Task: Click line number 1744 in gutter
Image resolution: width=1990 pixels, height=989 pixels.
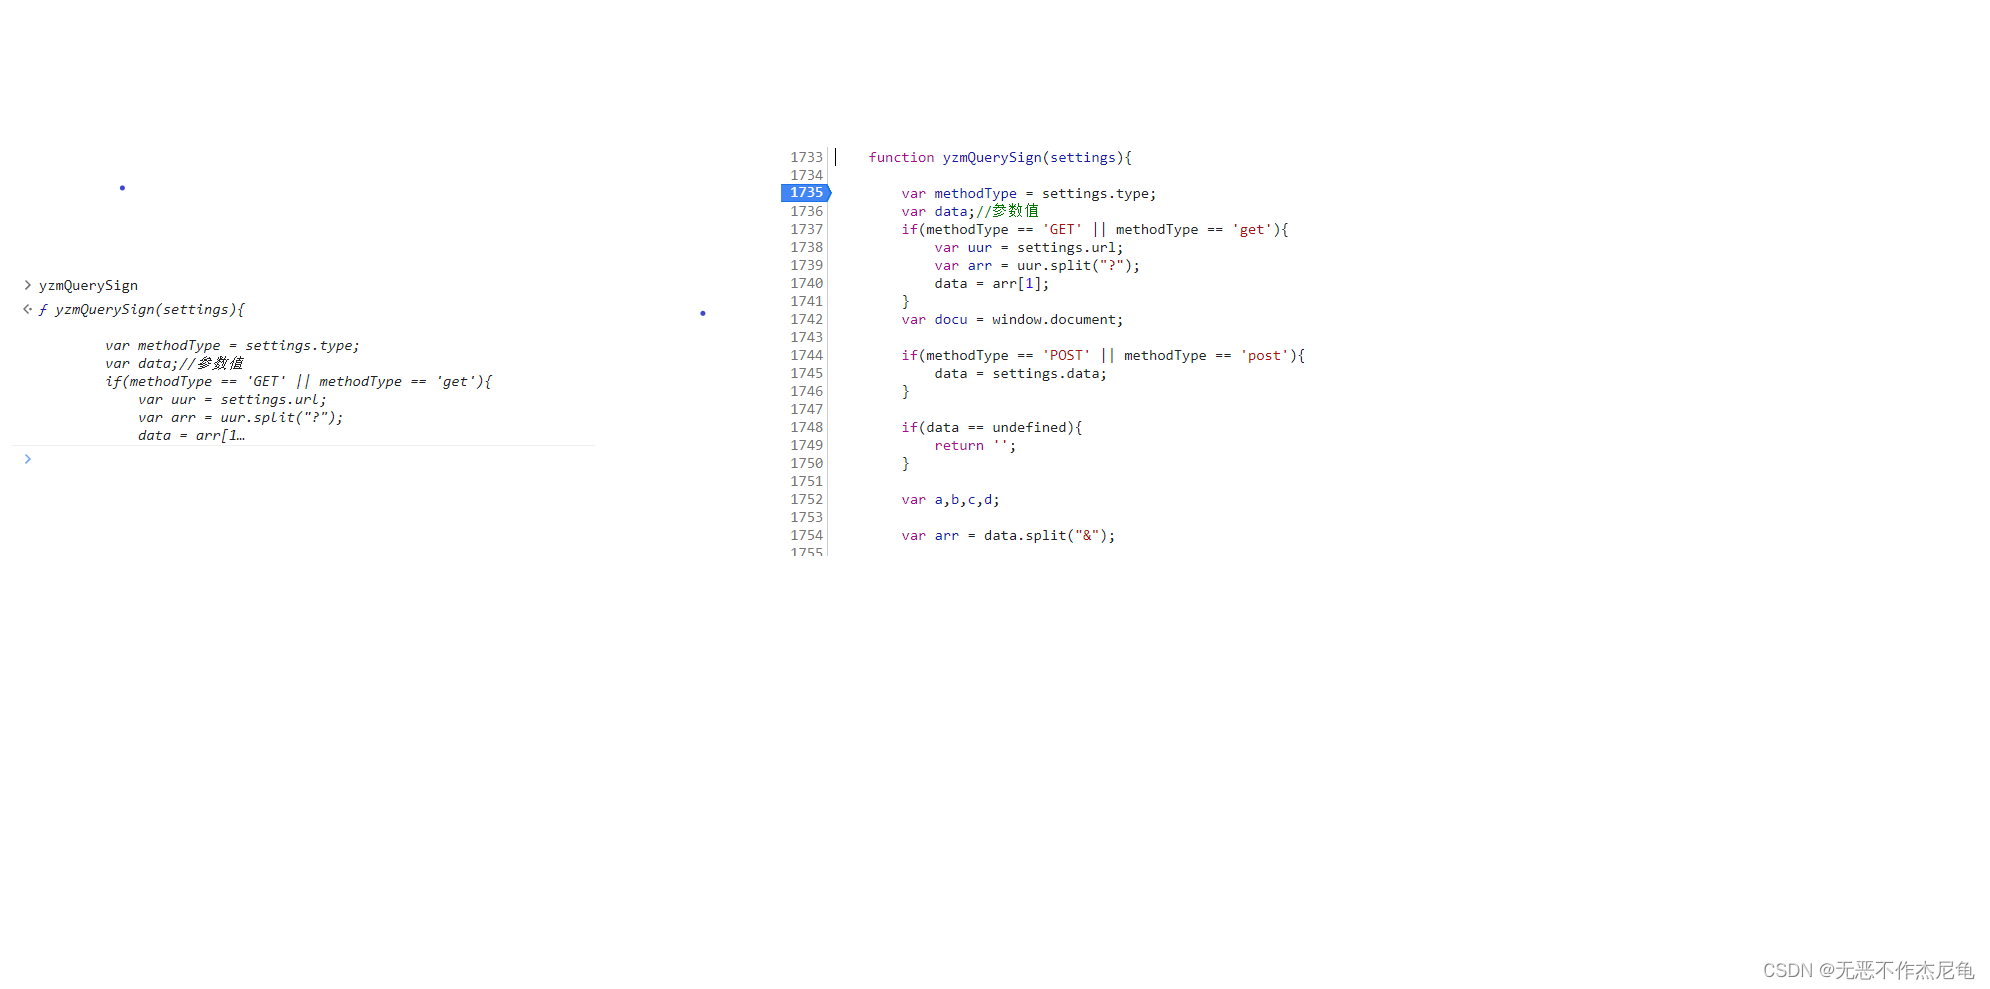Action: (806, 355)
